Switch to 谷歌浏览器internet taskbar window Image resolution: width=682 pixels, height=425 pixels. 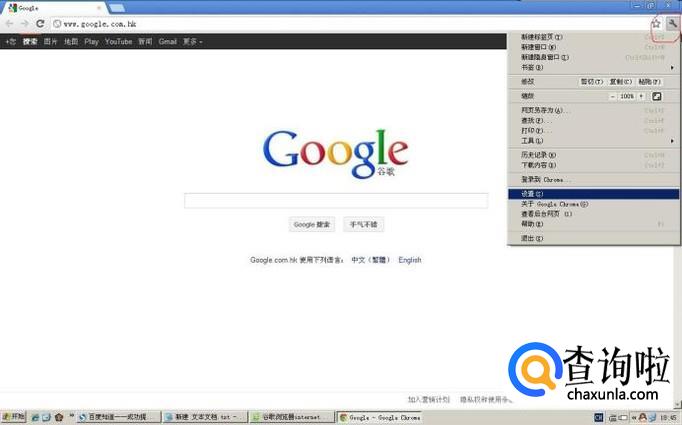(x=292, y=417)
